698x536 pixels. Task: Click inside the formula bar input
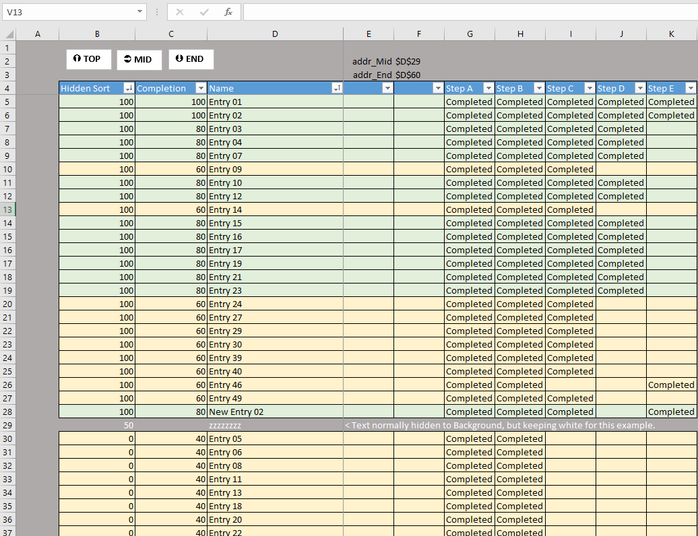(471, 12)
